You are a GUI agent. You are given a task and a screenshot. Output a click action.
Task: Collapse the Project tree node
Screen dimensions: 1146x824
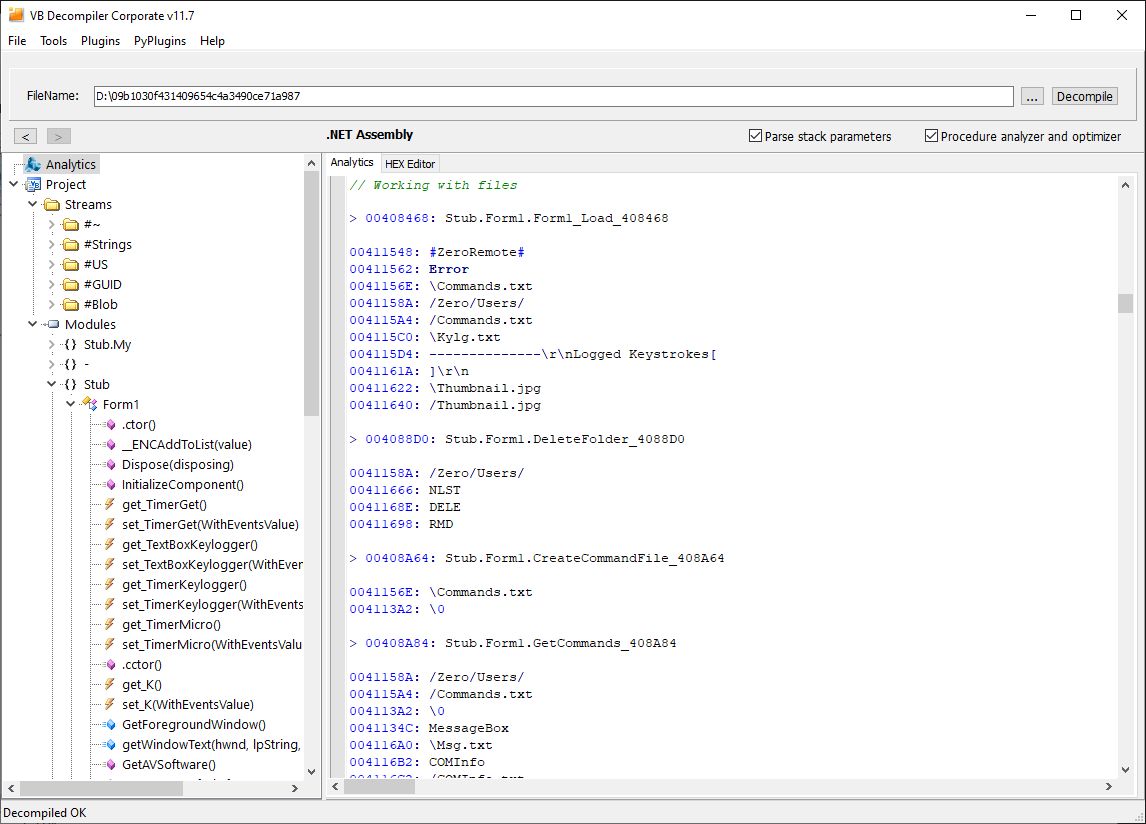coord(14,184)
